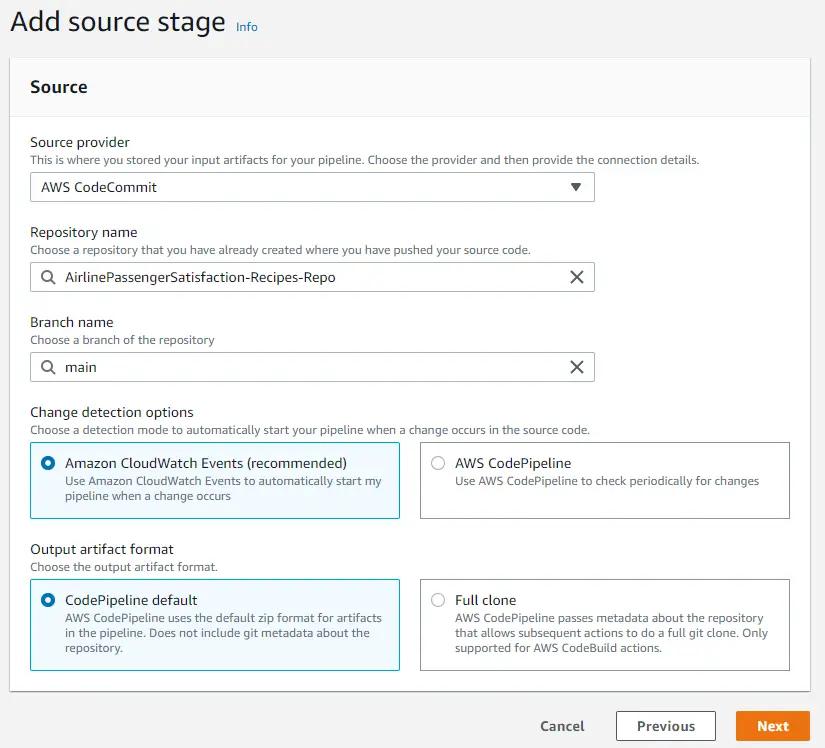Click the Repository name search field
825x748 pixels.
tap(312, 277)
